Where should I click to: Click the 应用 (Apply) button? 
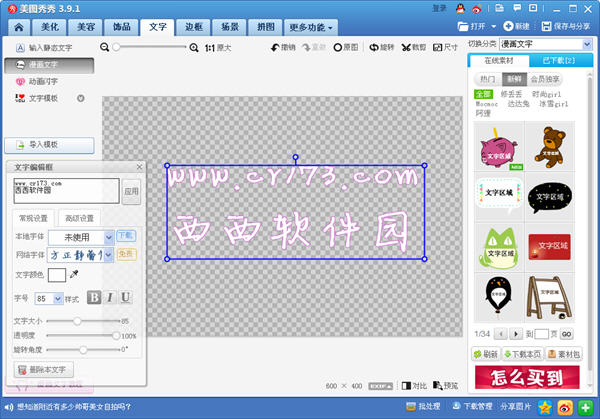pos(131,189)
